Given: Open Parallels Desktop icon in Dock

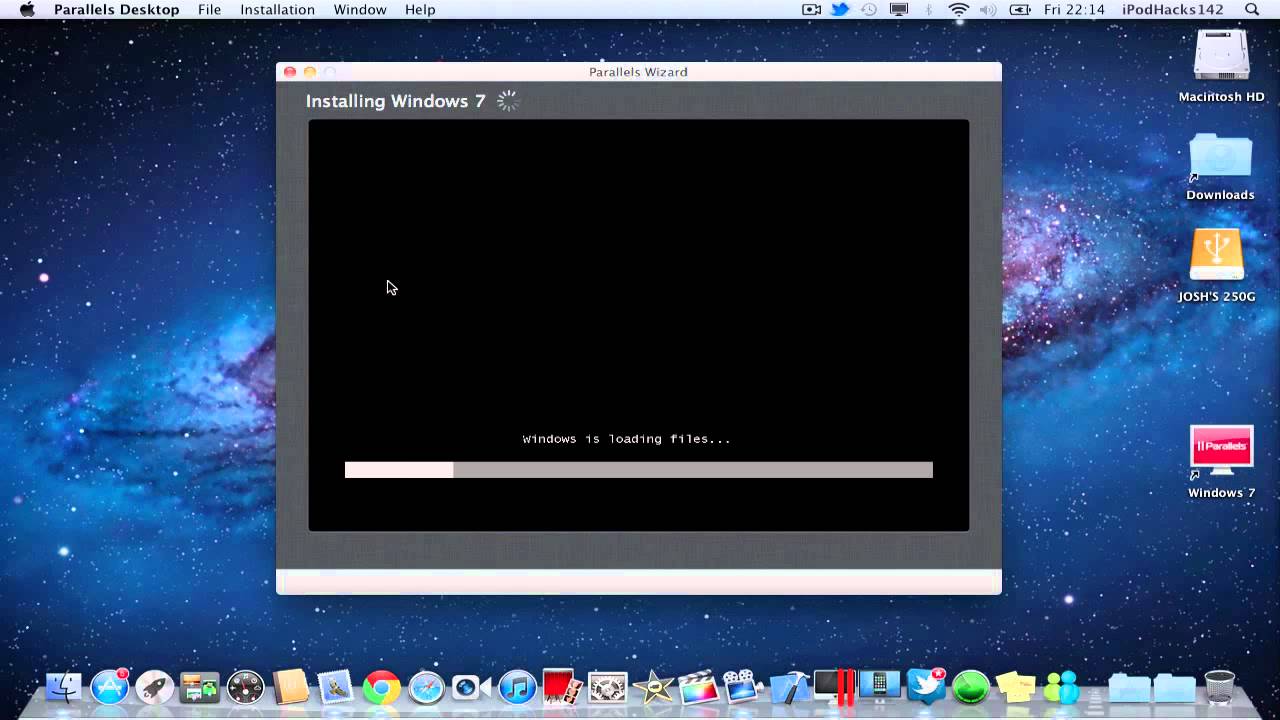Looking at the screenshot, I should 835,686.
